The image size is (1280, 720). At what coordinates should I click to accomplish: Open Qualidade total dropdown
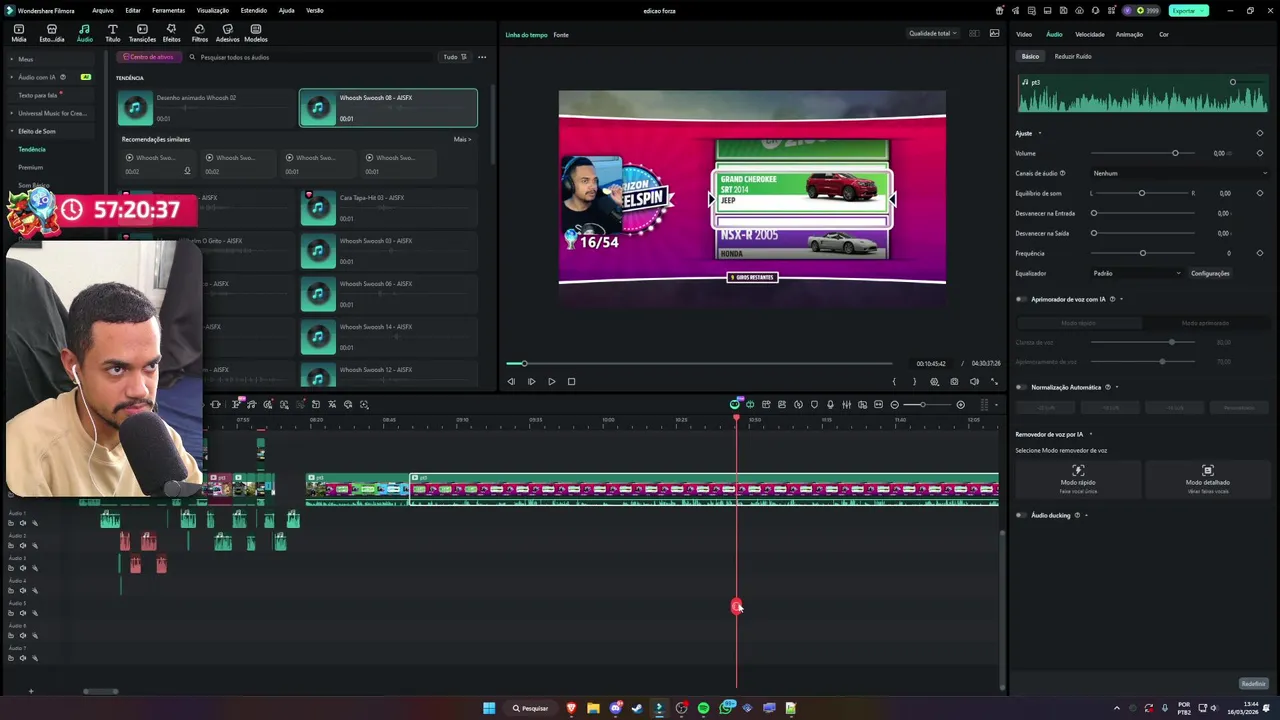click(932, 33)
